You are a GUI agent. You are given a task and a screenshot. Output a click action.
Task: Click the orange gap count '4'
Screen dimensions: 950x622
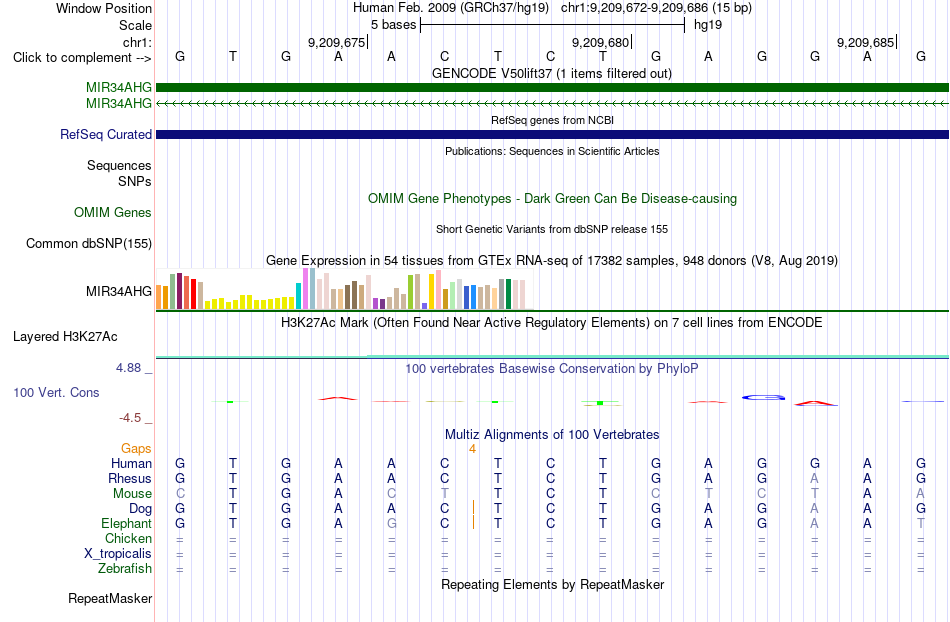473,449
